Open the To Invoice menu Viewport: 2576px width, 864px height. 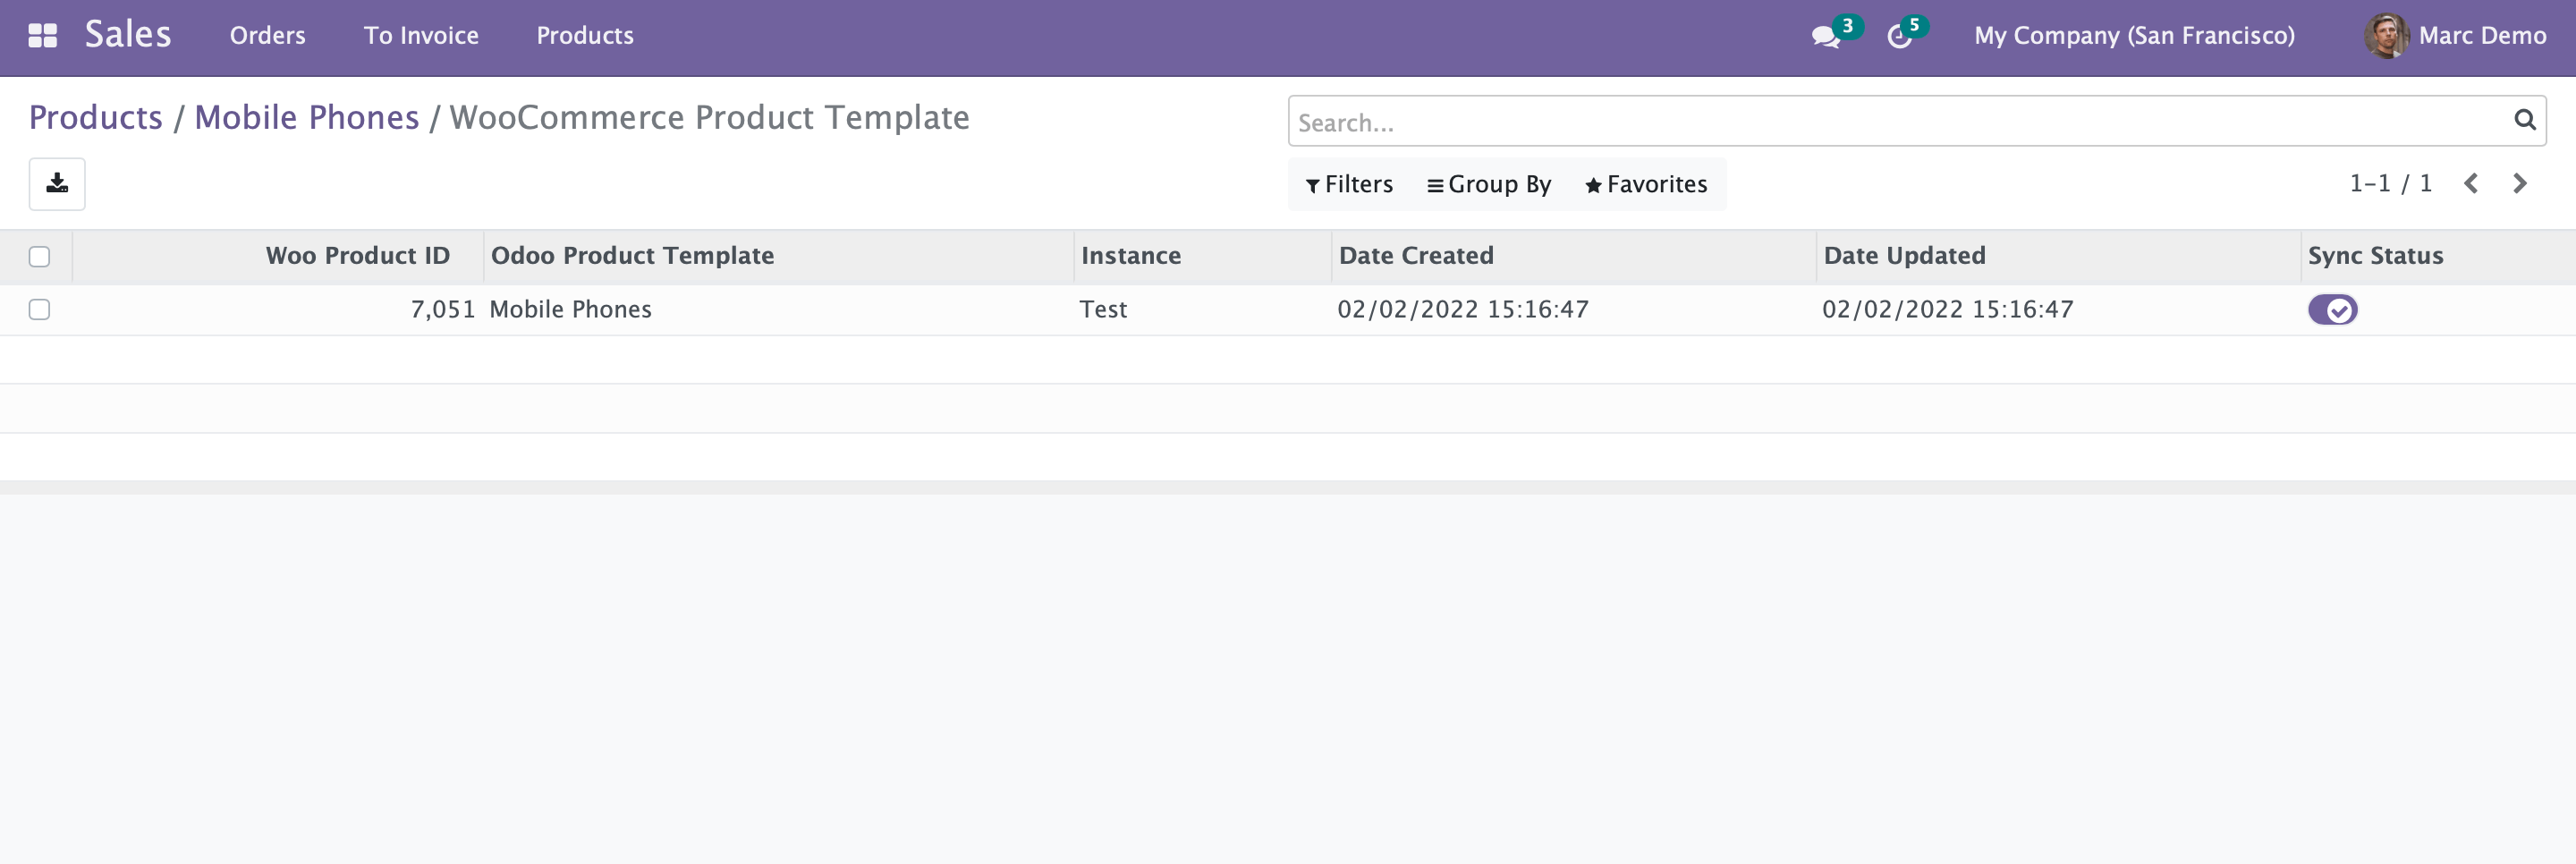(x=421, y=36)
